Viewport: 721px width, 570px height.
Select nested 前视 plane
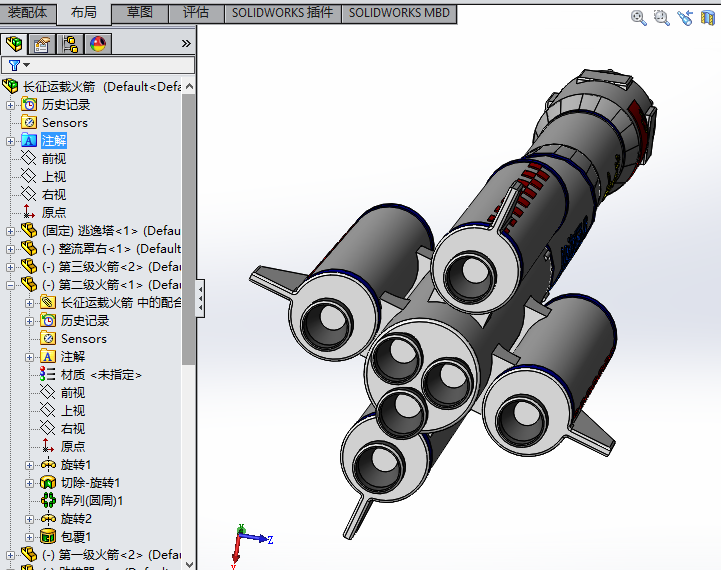(73, 393)
